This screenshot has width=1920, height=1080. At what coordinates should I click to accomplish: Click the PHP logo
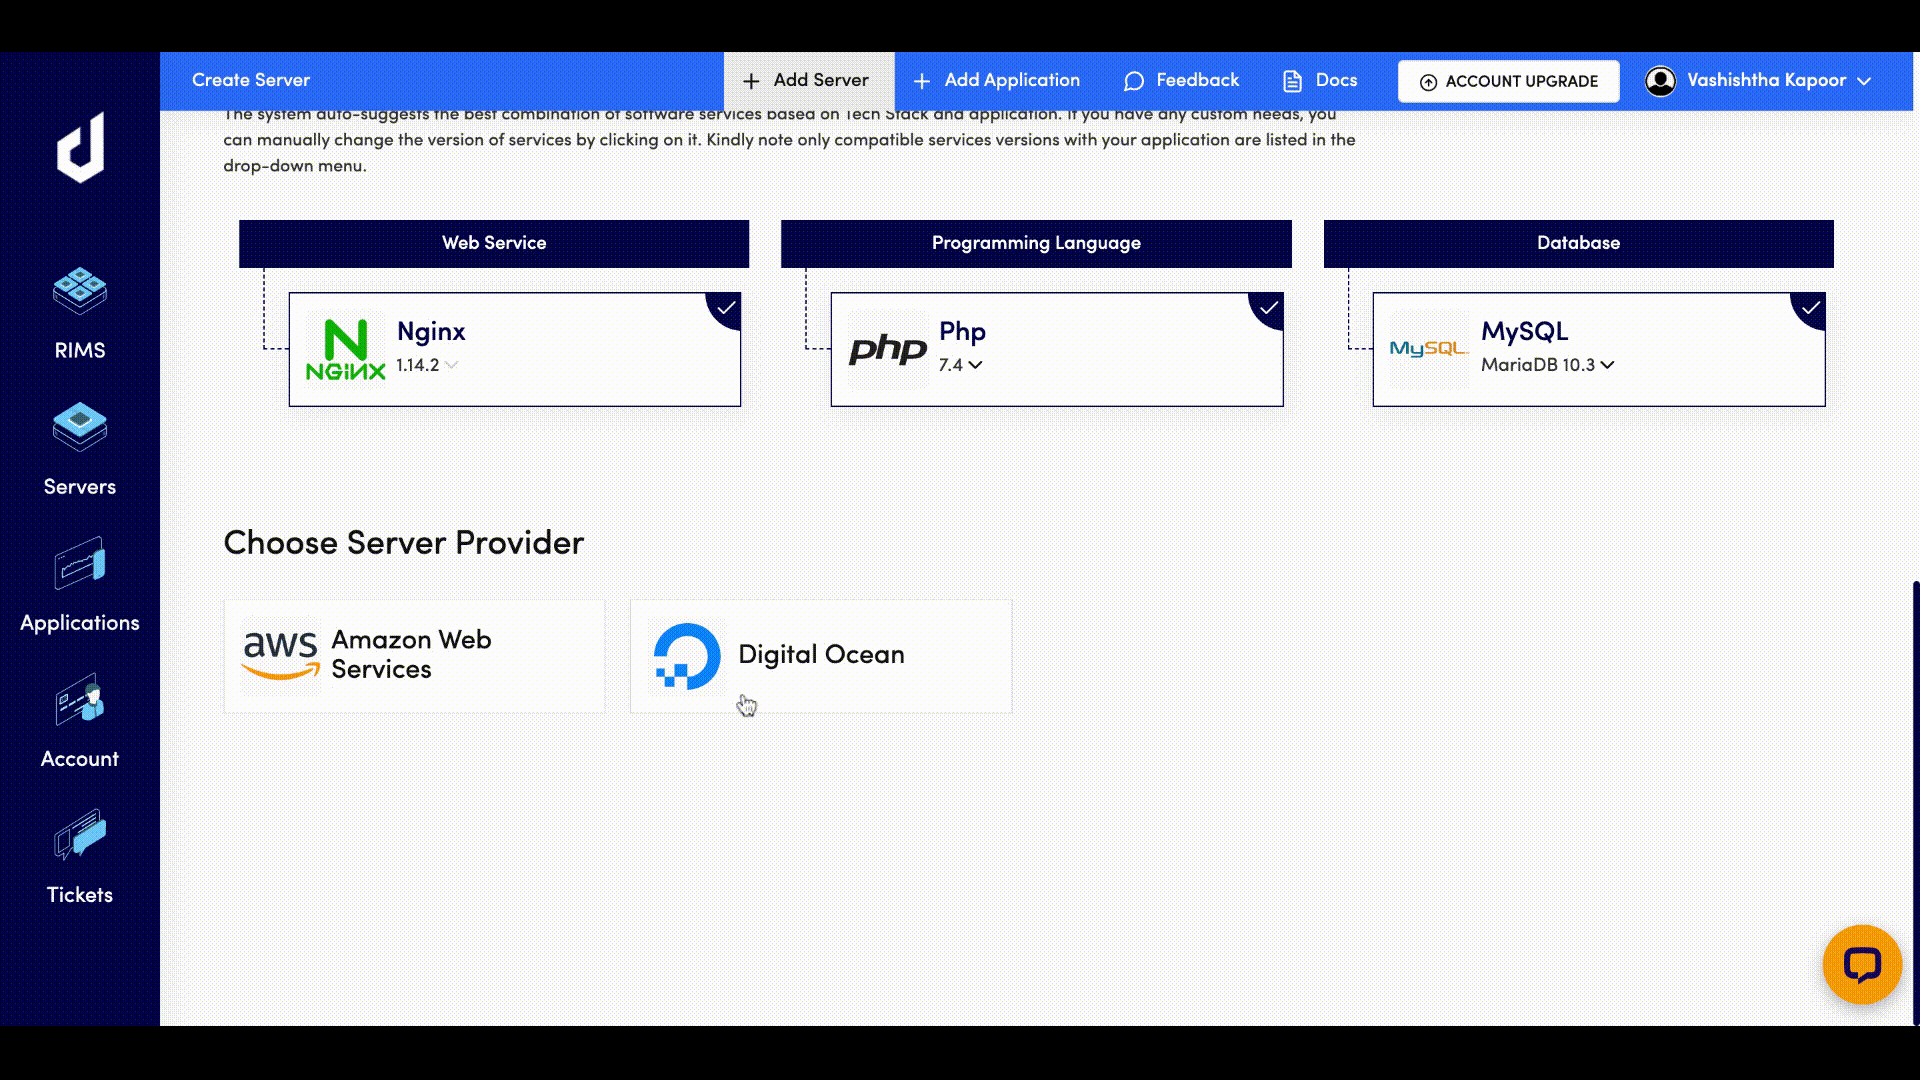pos(888,349)
